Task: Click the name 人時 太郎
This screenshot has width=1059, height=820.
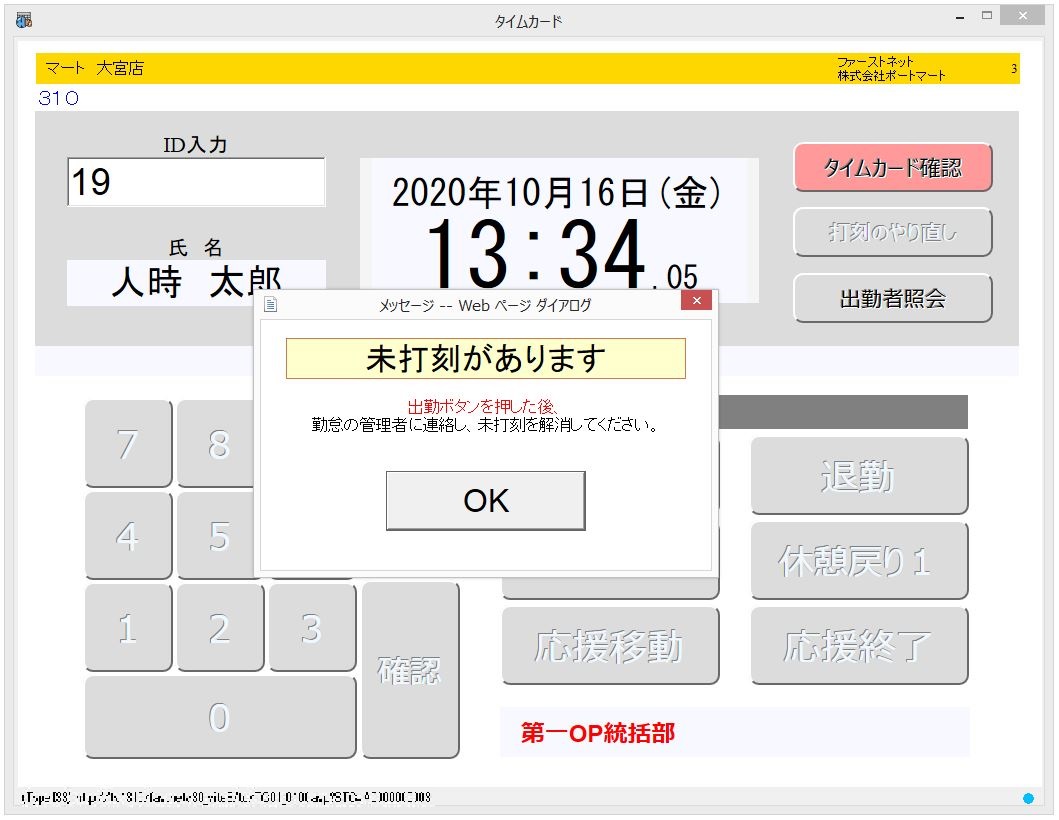Action: 197,281
